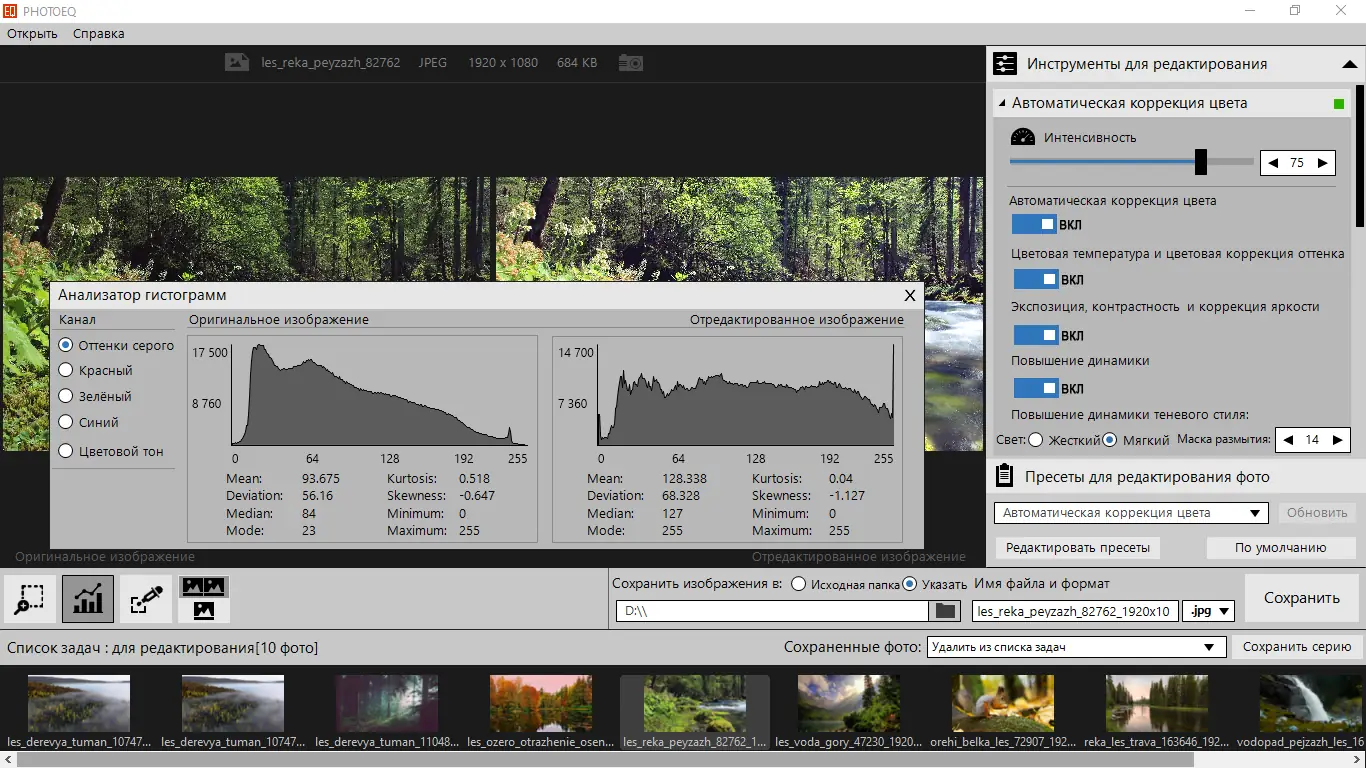
Task: Click the camera info icon in header
Action: click(x=630, y=62)
